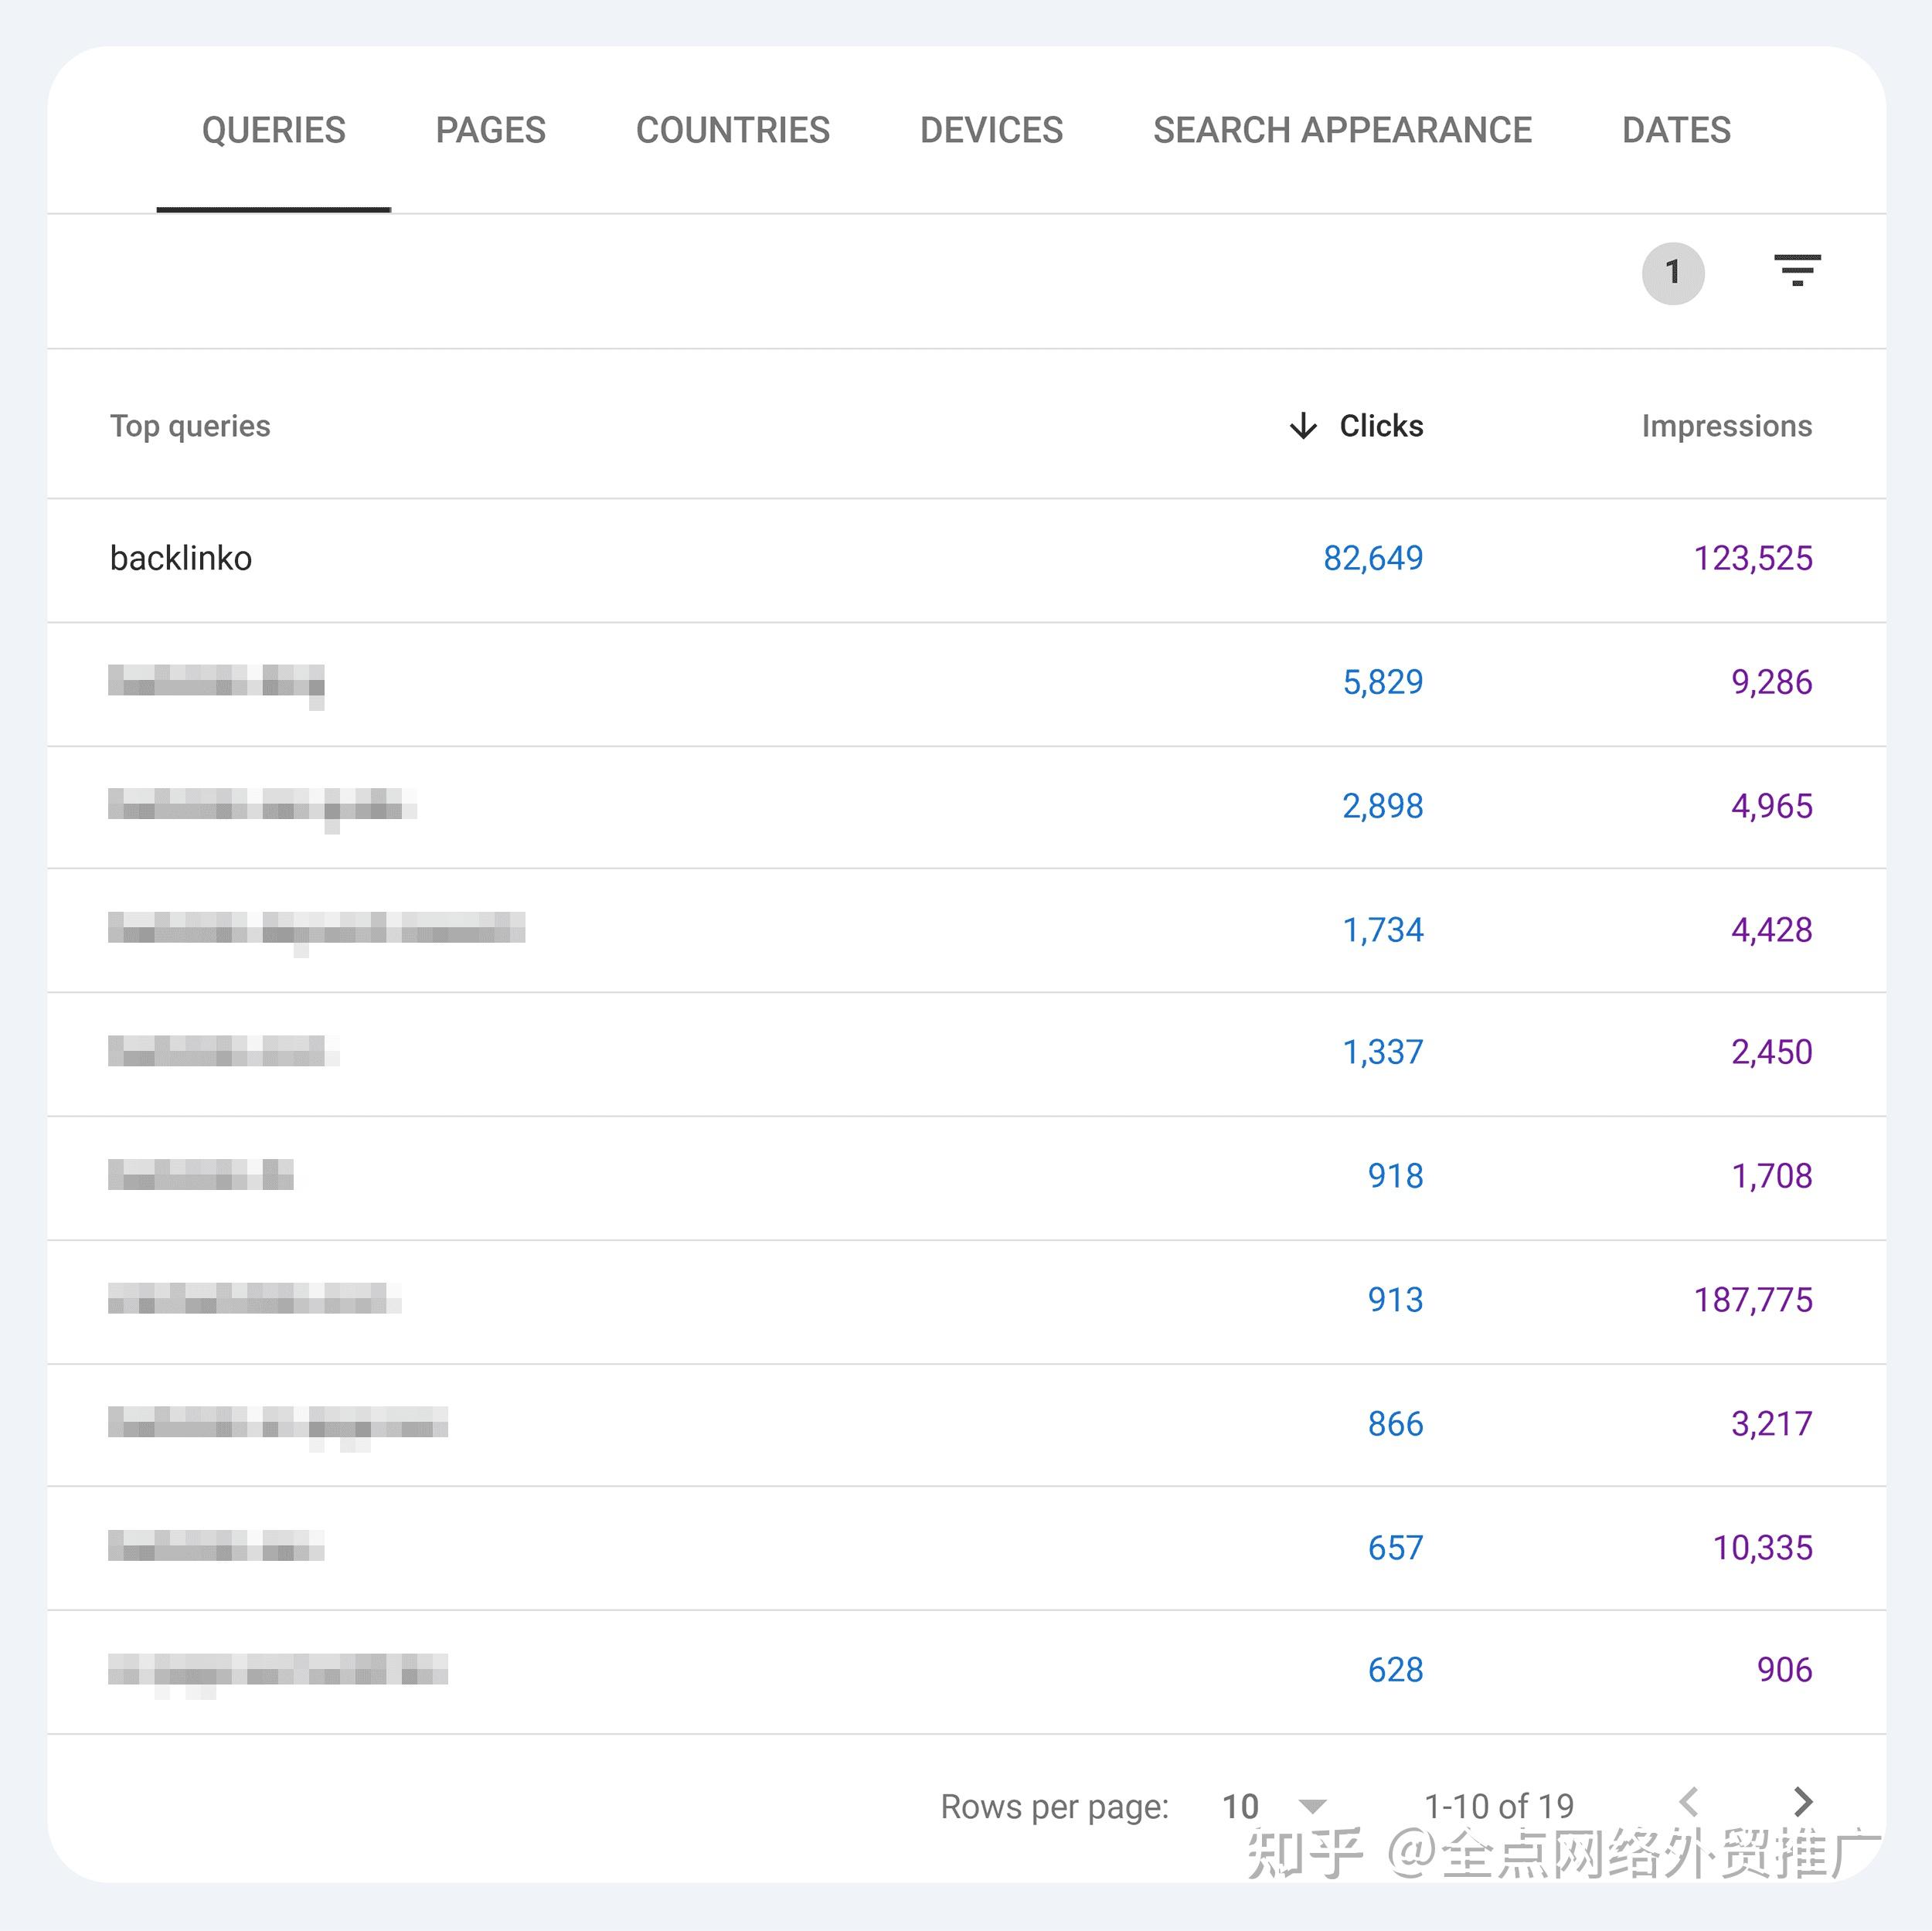Click the descending sort arrow beside Clicks
Screen dimensions: 1932x1931
1303,426
